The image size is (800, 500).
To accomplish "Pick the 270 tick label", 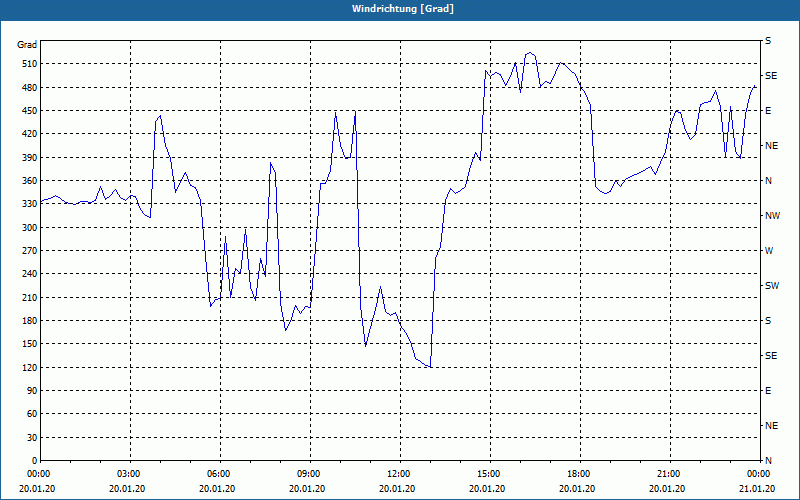I will tap(29, 251).
